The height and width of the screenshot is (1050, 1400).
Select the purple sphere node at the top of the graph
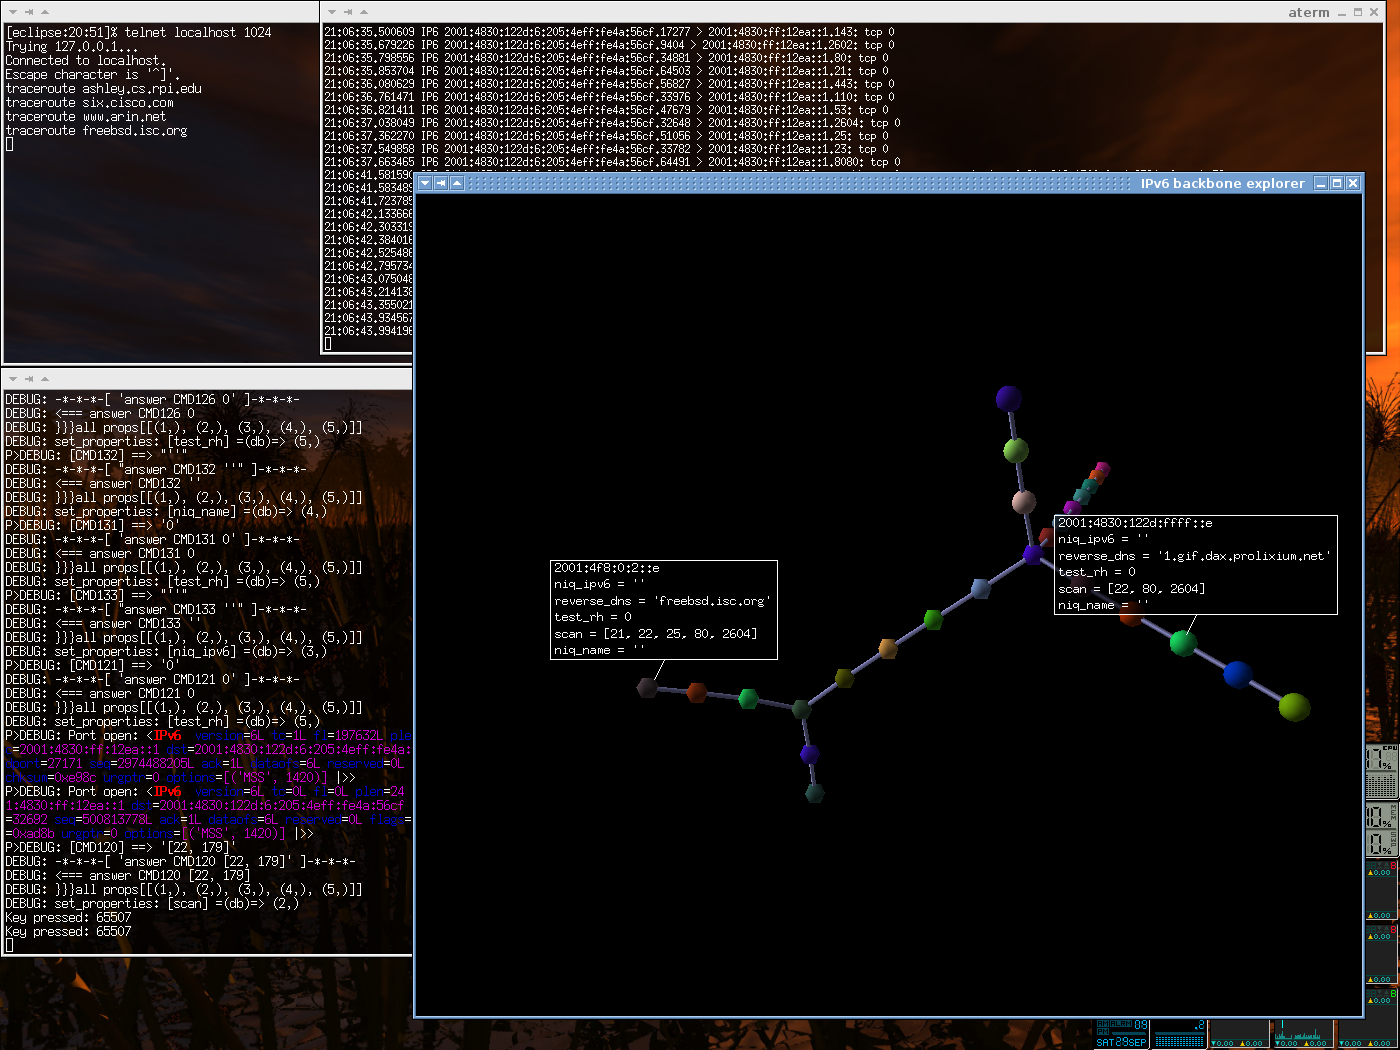pyautogui.click(x=1009, y=398)
